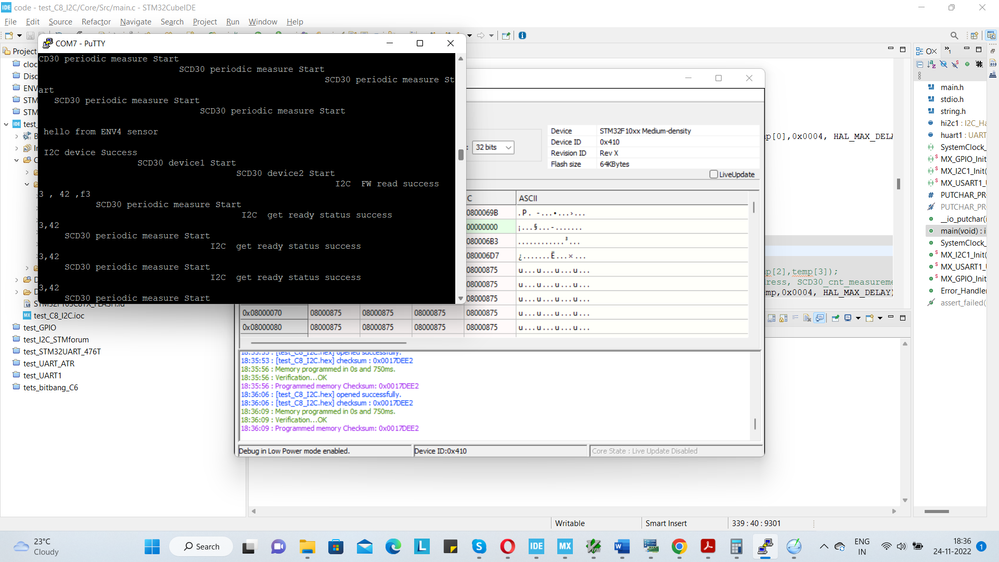Open Calculator from the taskbar
The image size is (999, 562).
[x=737, y=547]
